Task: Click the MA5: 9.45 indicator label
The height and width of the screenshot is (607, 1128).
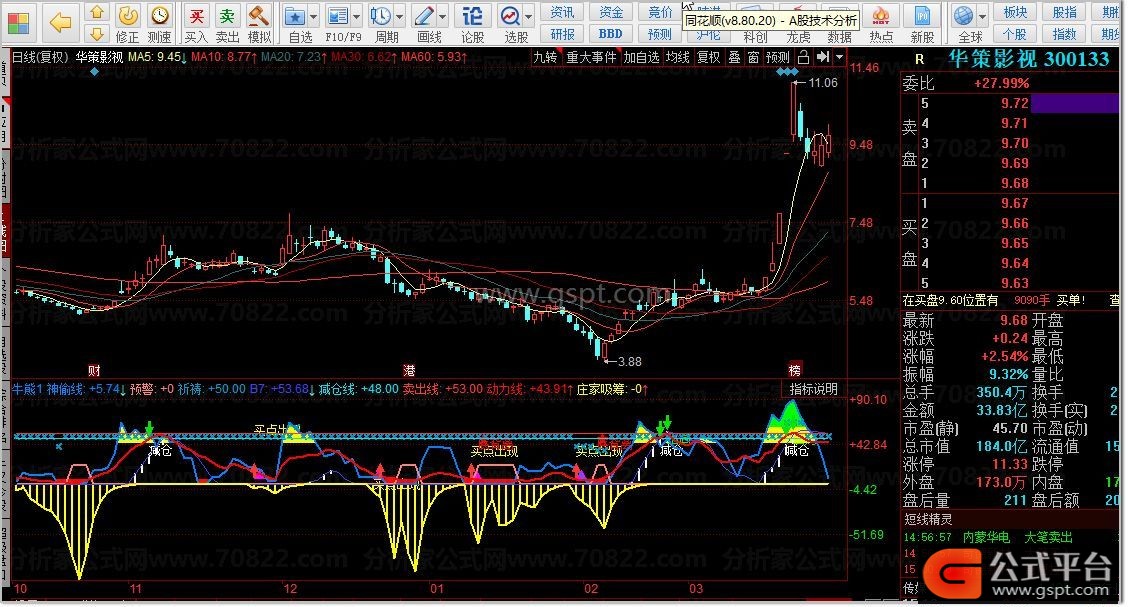Action: [x=158, y=57]
